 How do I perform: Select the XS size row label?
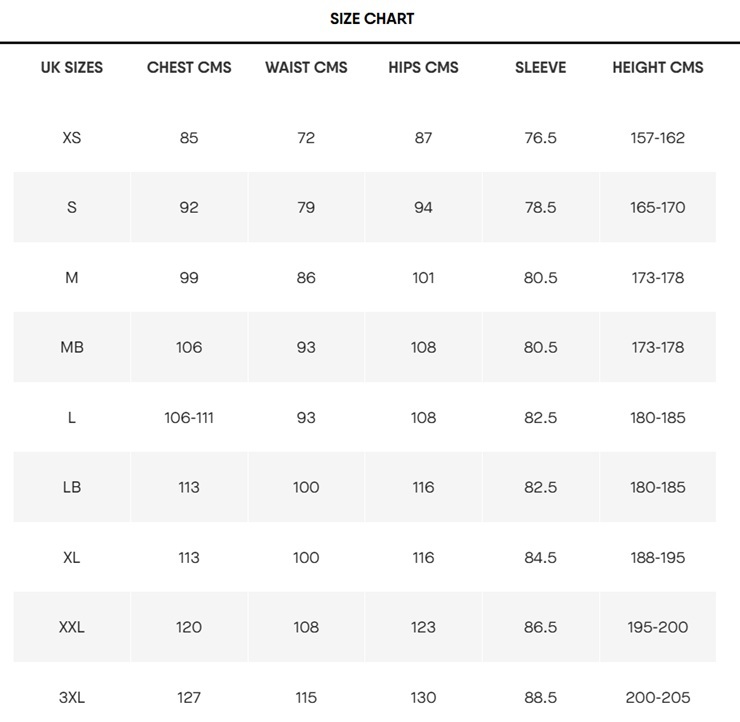[72, 138]
